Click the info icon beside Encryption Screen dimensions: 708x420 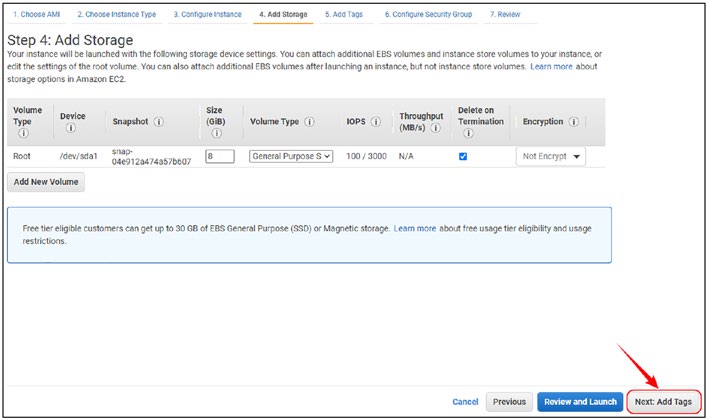pos(573,121)
